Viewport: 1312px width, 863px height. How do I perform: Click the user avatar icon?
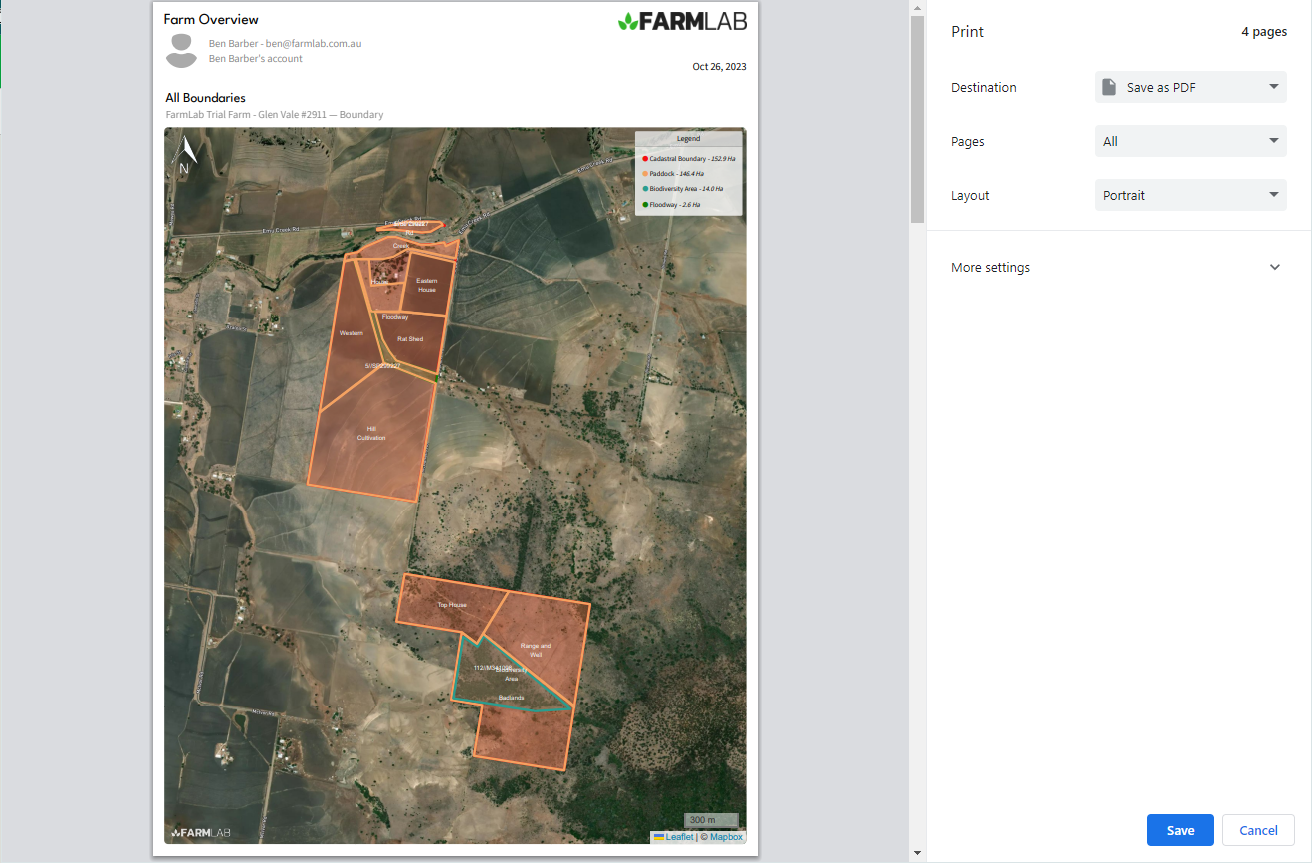(x=181, y=51)
